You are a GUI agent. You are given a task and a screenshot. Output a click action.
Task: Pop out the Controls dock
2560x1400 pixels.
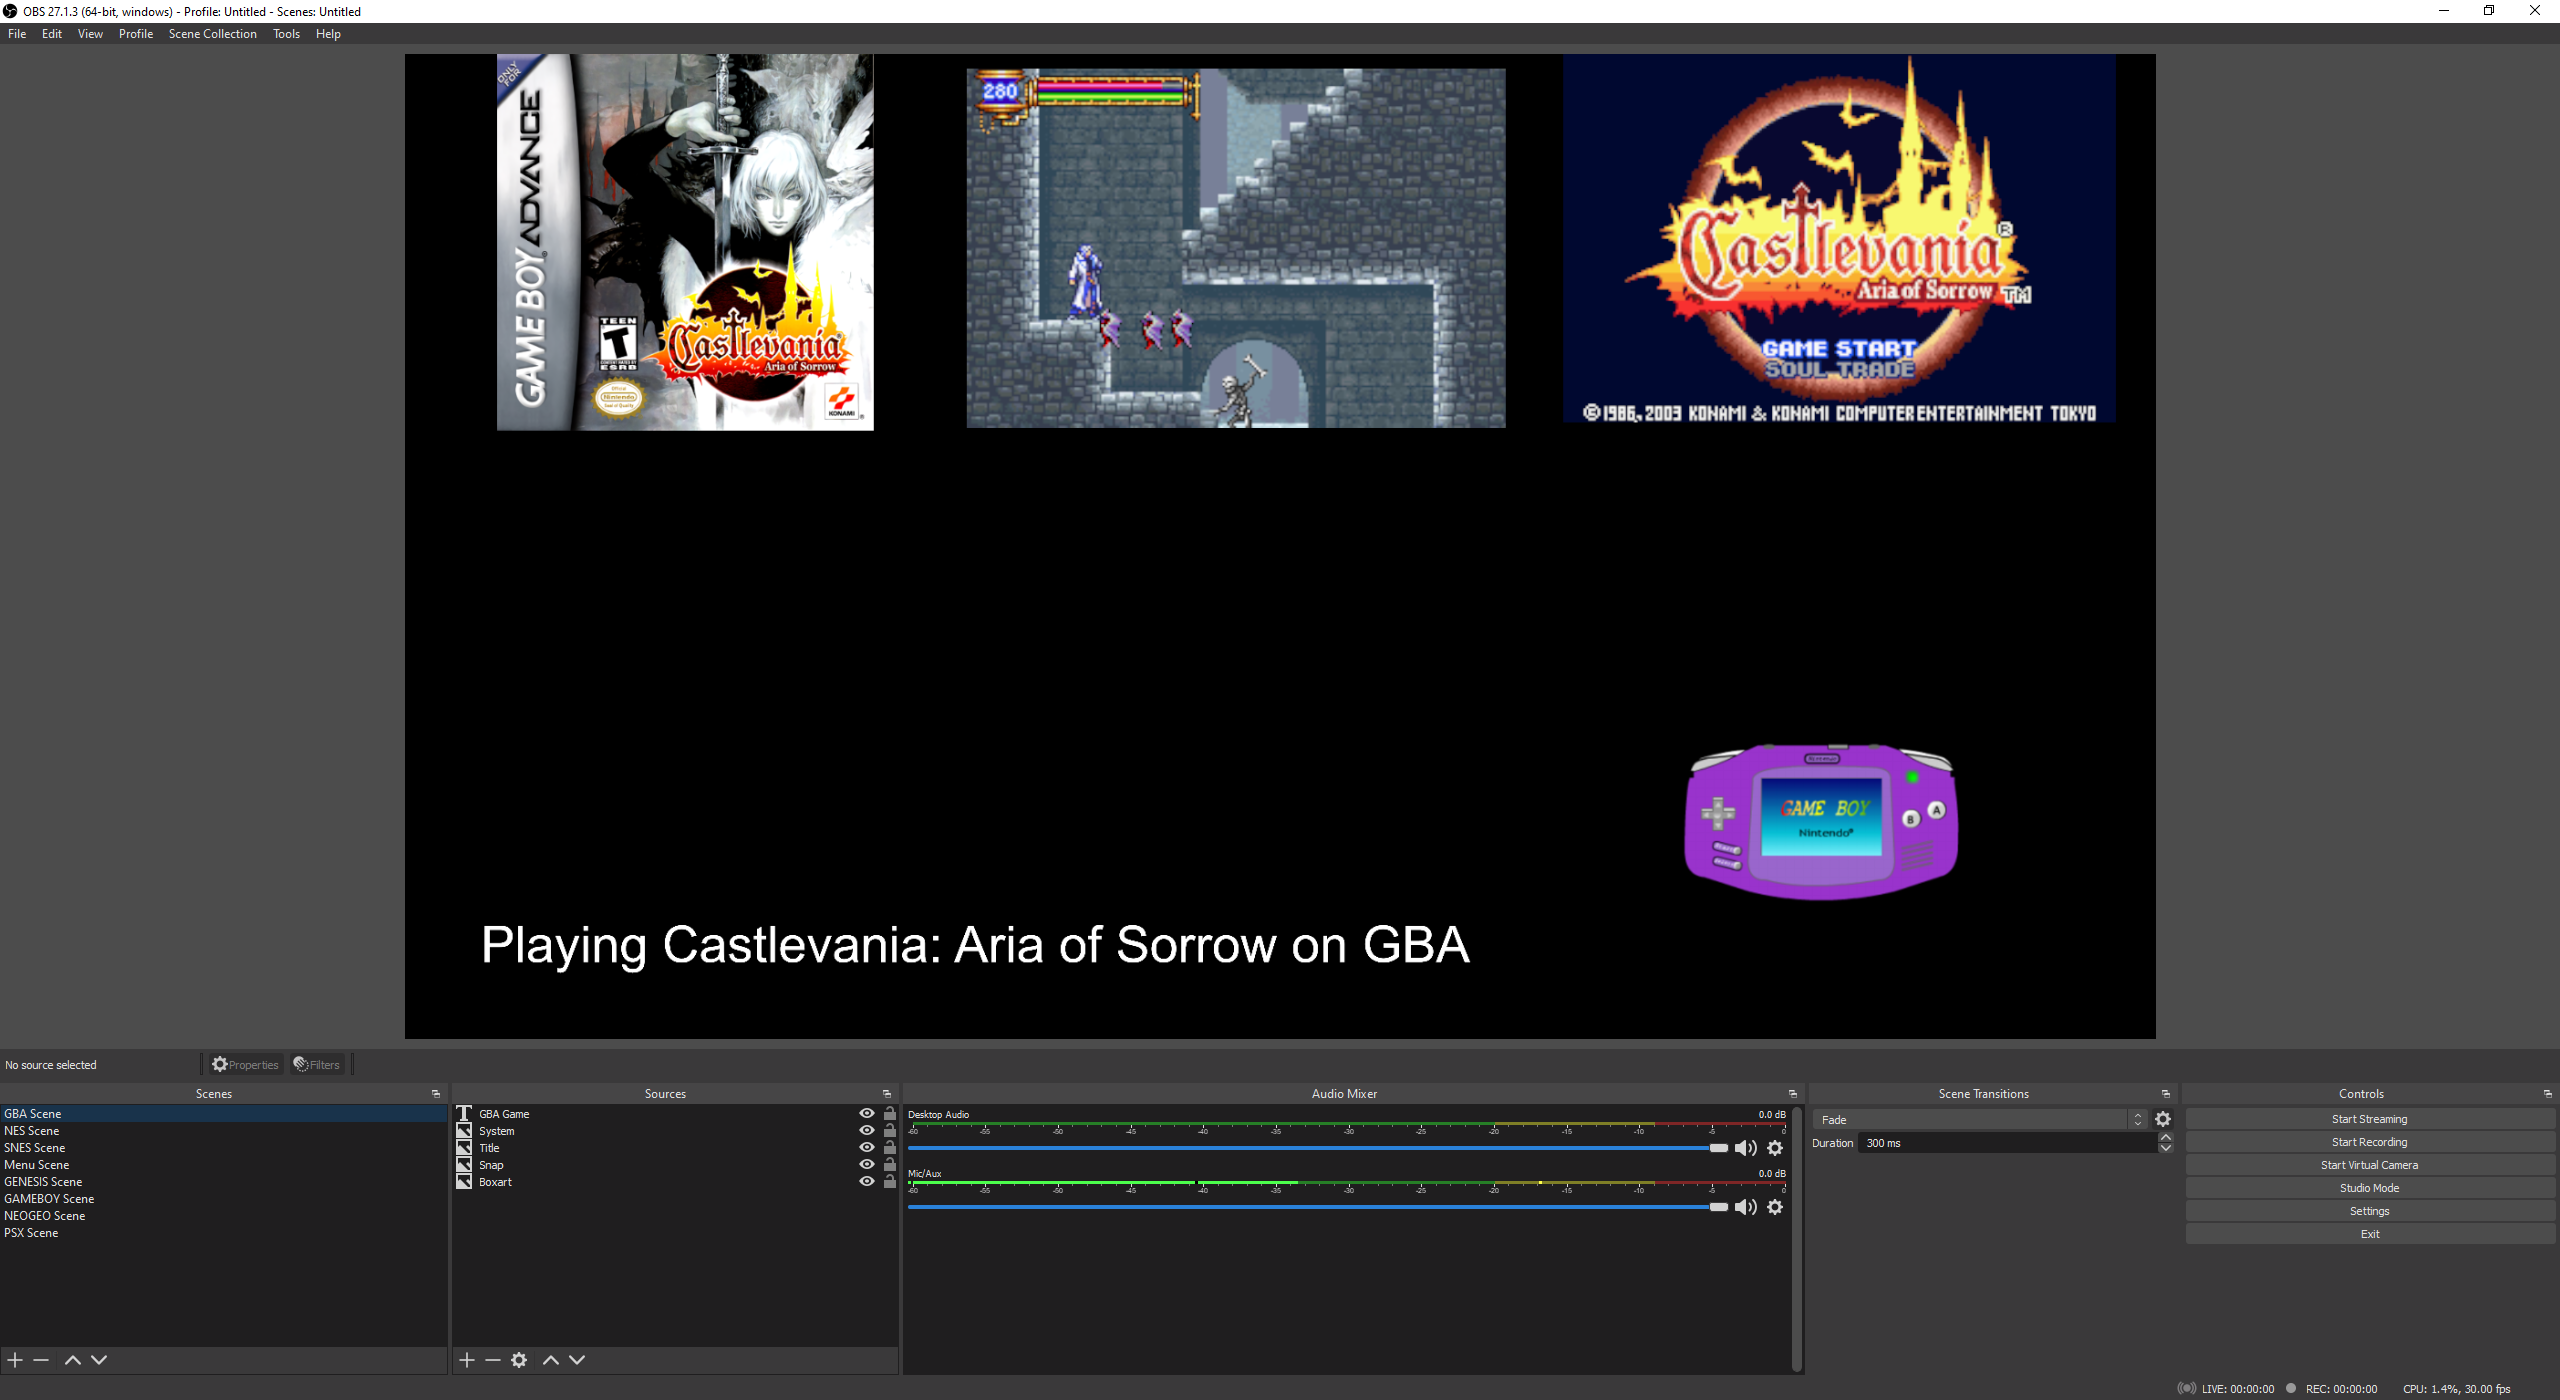[x=2548, y=1094]
